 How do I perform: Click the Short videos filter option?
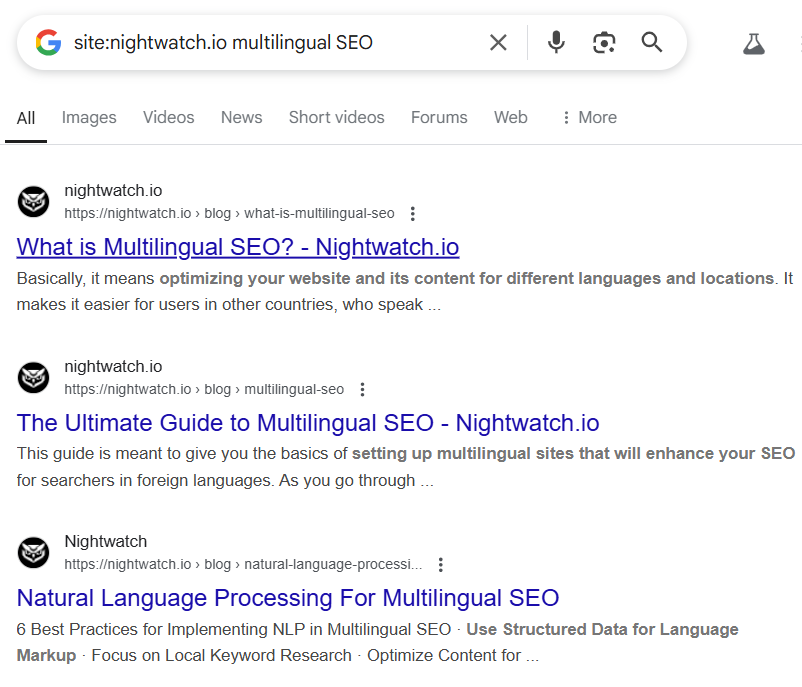[336, 117]
